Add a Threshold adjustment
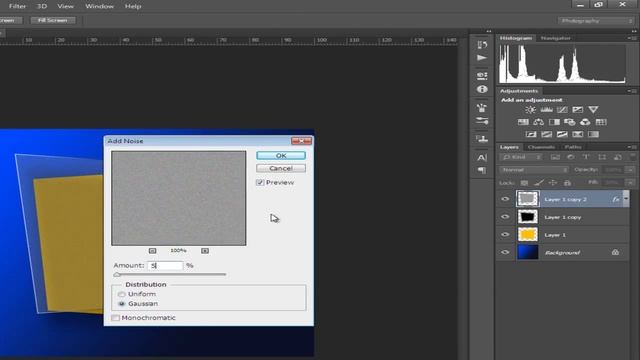 (562, 134)
